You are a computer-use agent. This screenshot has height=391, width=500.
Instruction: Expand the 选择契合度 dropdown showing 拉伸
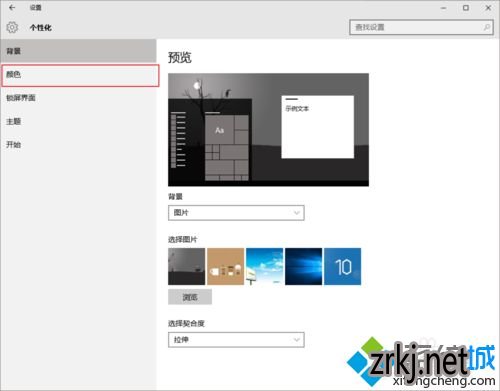(x=236, y=340)
